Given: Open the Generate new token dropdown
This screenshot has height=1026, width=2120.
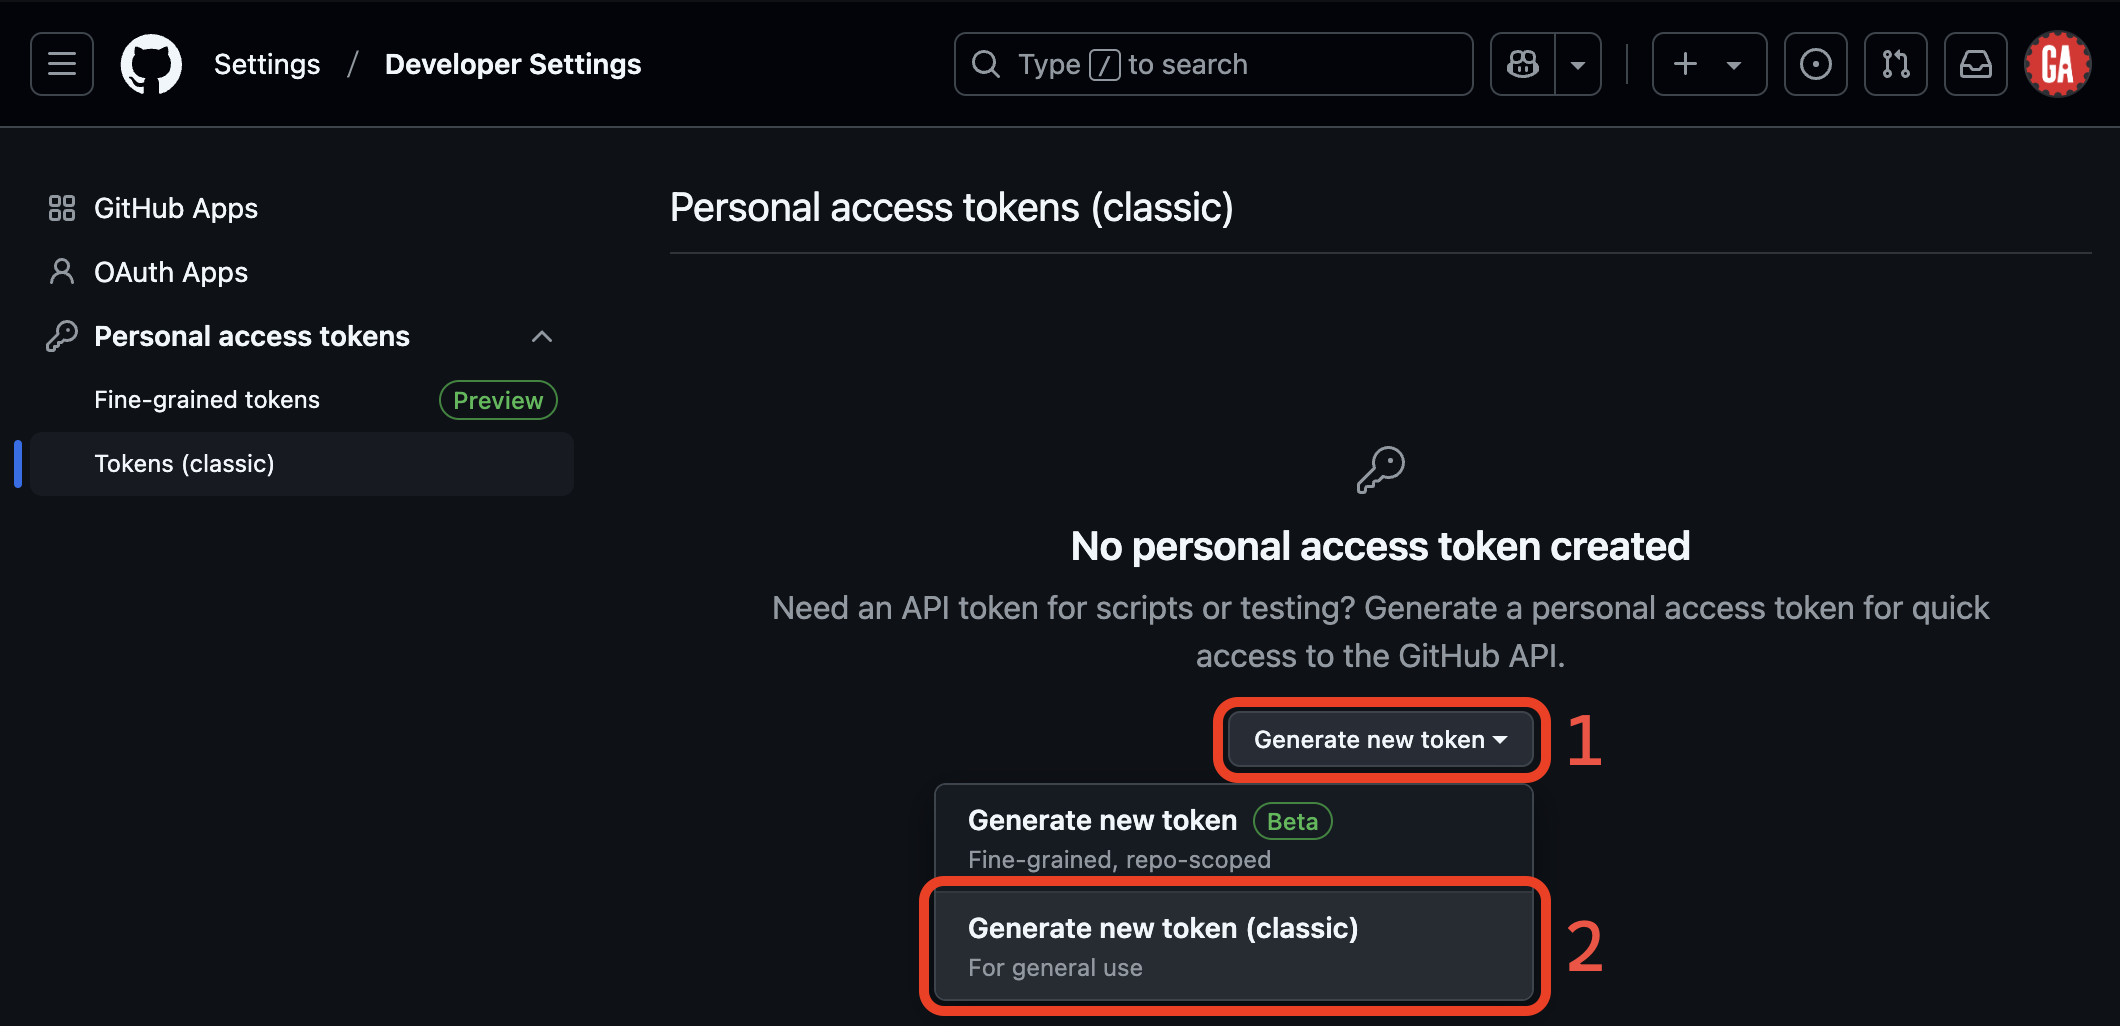Looking at the screenshot, I should pos(1380,739).
